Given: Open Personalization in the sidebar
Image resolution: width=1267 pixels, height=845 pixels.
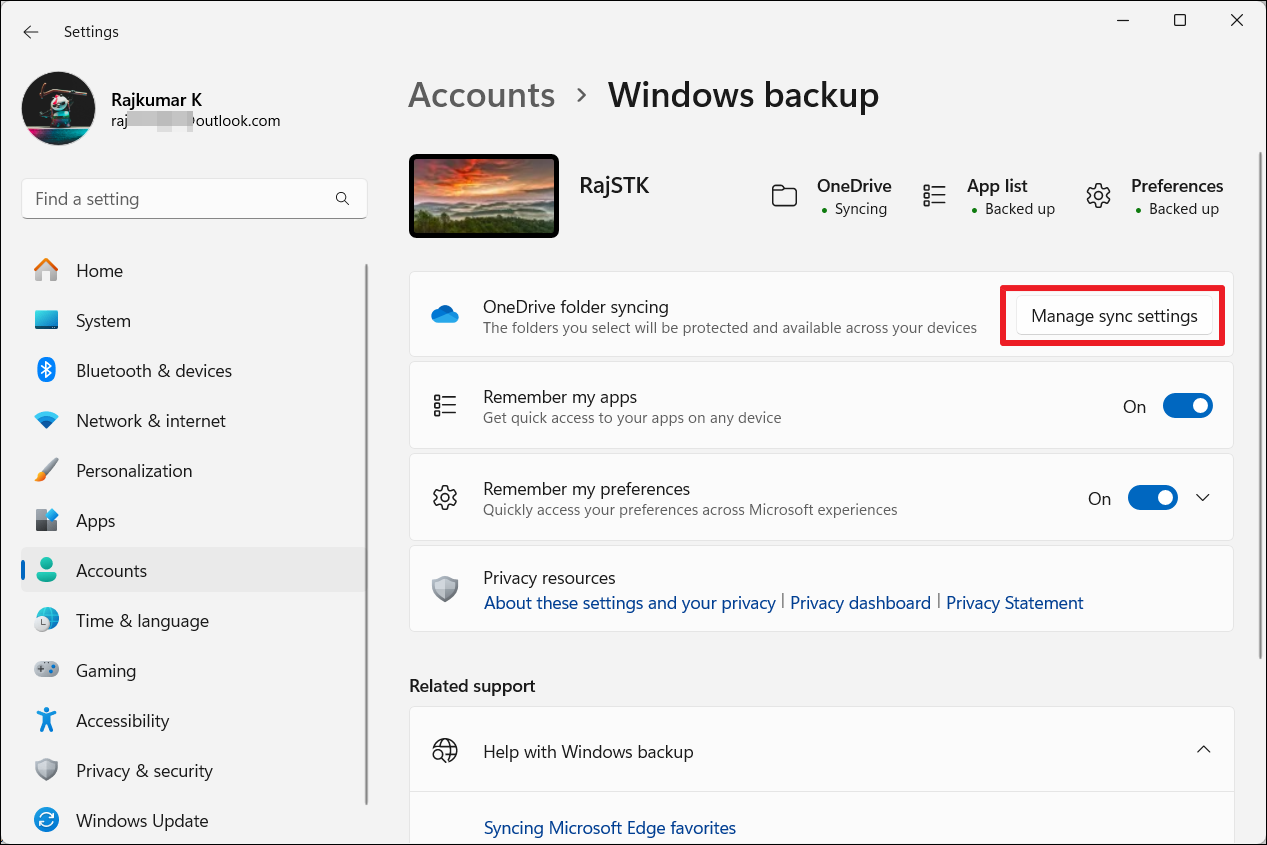Looking at the screenshot, I should (x=134, y=471).
